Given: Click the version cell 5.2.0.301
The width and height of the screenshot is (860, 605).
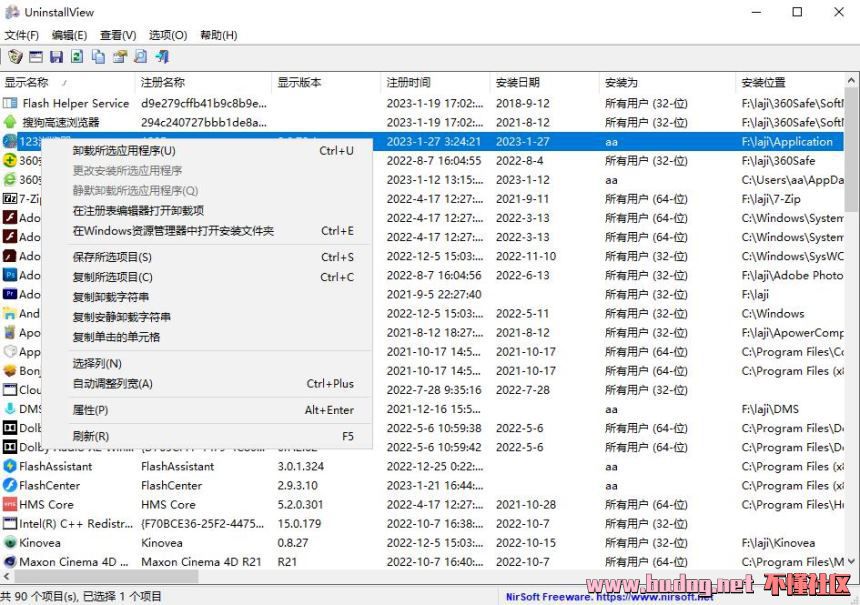Looking at the screenshot, I should tap(301, 505).
